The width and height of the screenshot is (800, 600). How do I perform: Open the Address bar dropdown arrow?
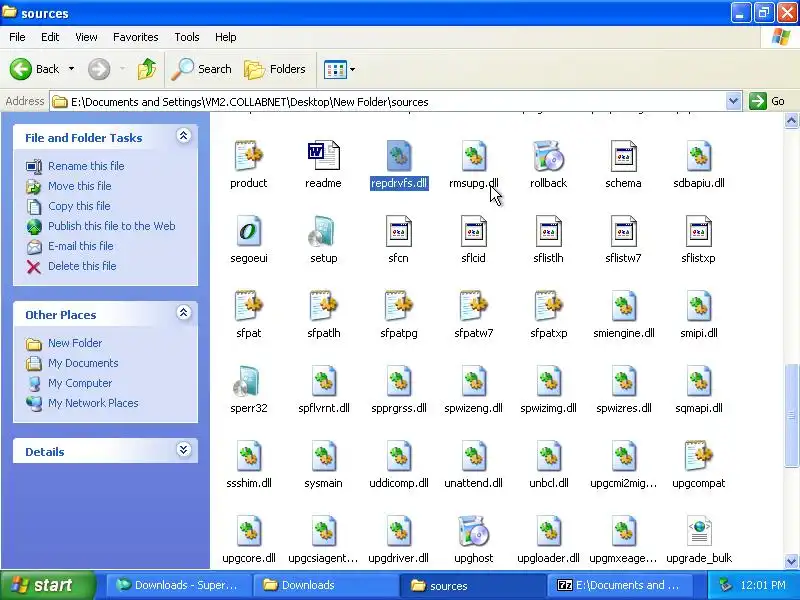tap(733, 101)
